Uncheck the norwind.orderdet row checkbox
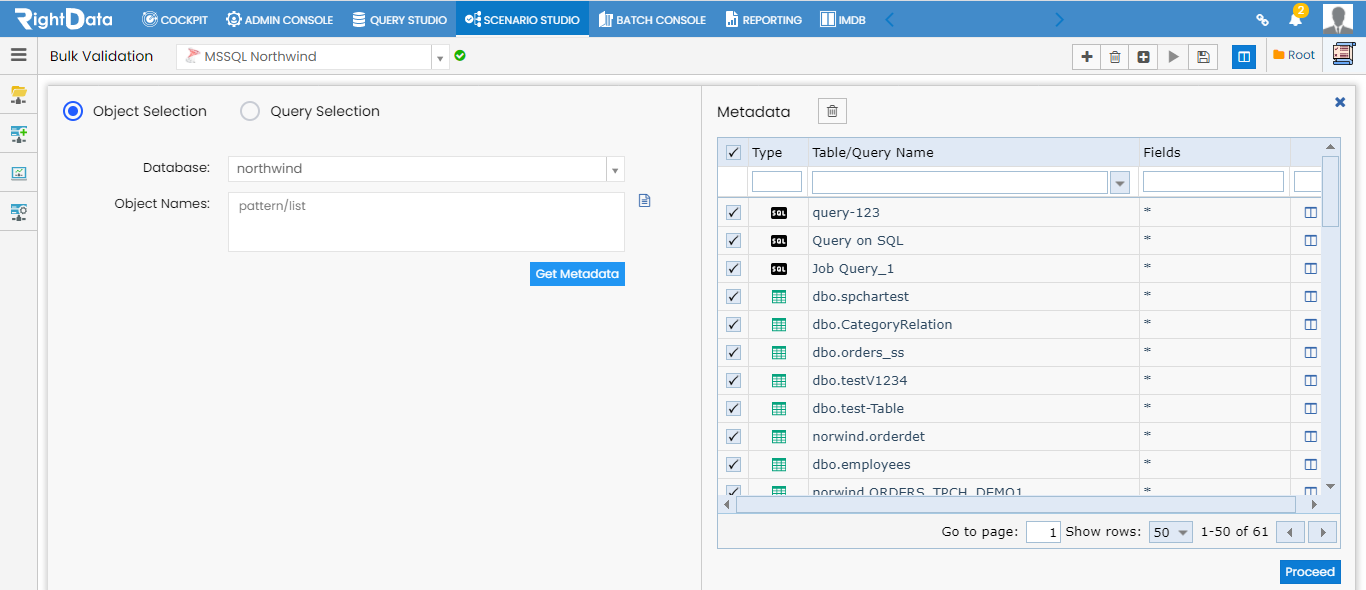Viewport: 1366px width, 590px height. coord(733,437)
